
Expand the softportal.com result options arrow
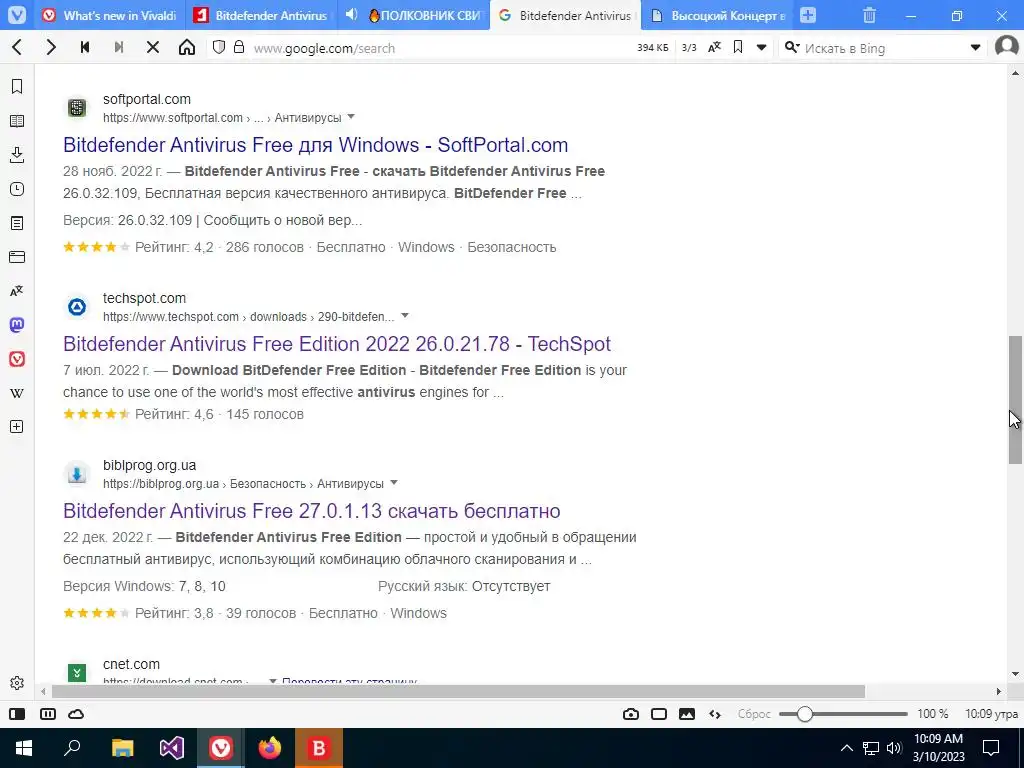click(351, 117)
